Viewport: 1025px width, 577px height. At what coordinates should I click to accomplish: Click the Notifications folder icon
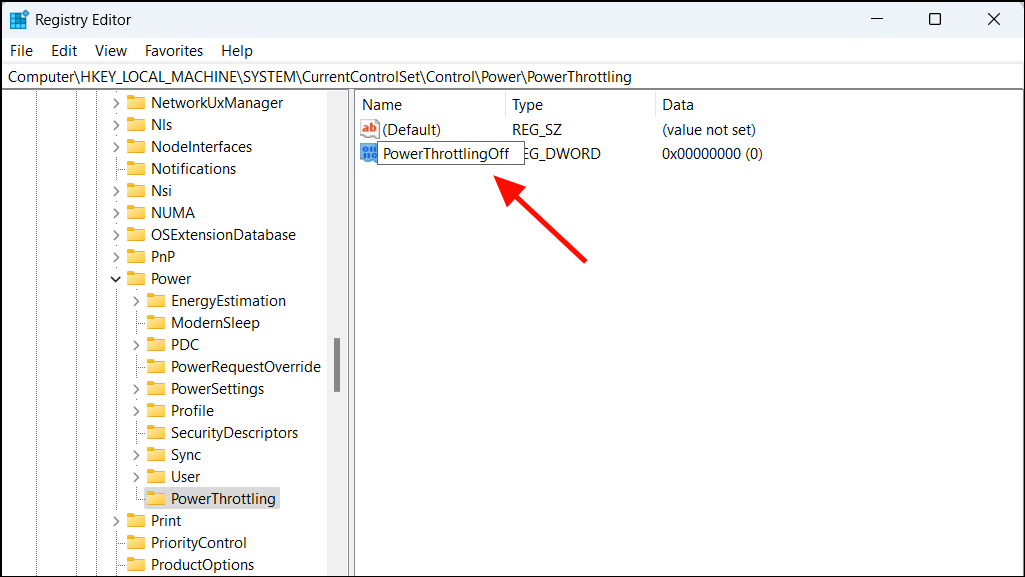pos(138,168)
